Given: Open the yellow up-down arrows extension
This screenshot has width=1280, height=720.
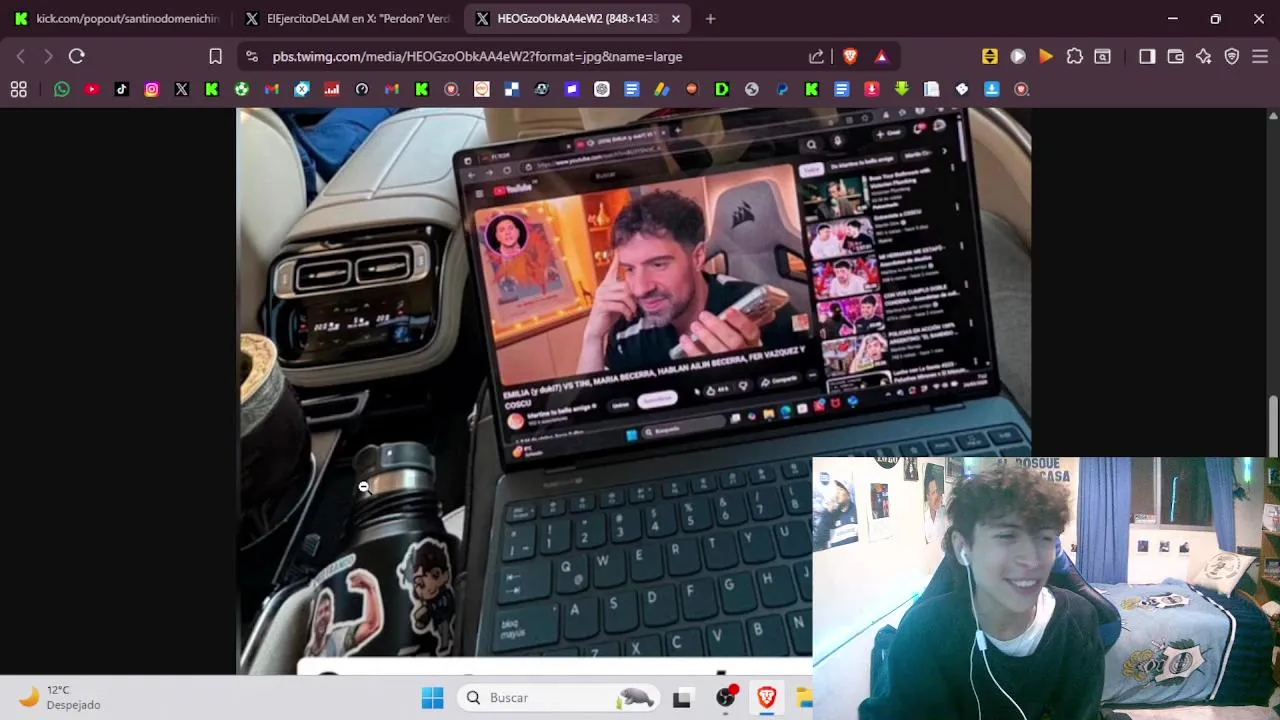Looking at the screenshot, I should (x=989, y=56).
